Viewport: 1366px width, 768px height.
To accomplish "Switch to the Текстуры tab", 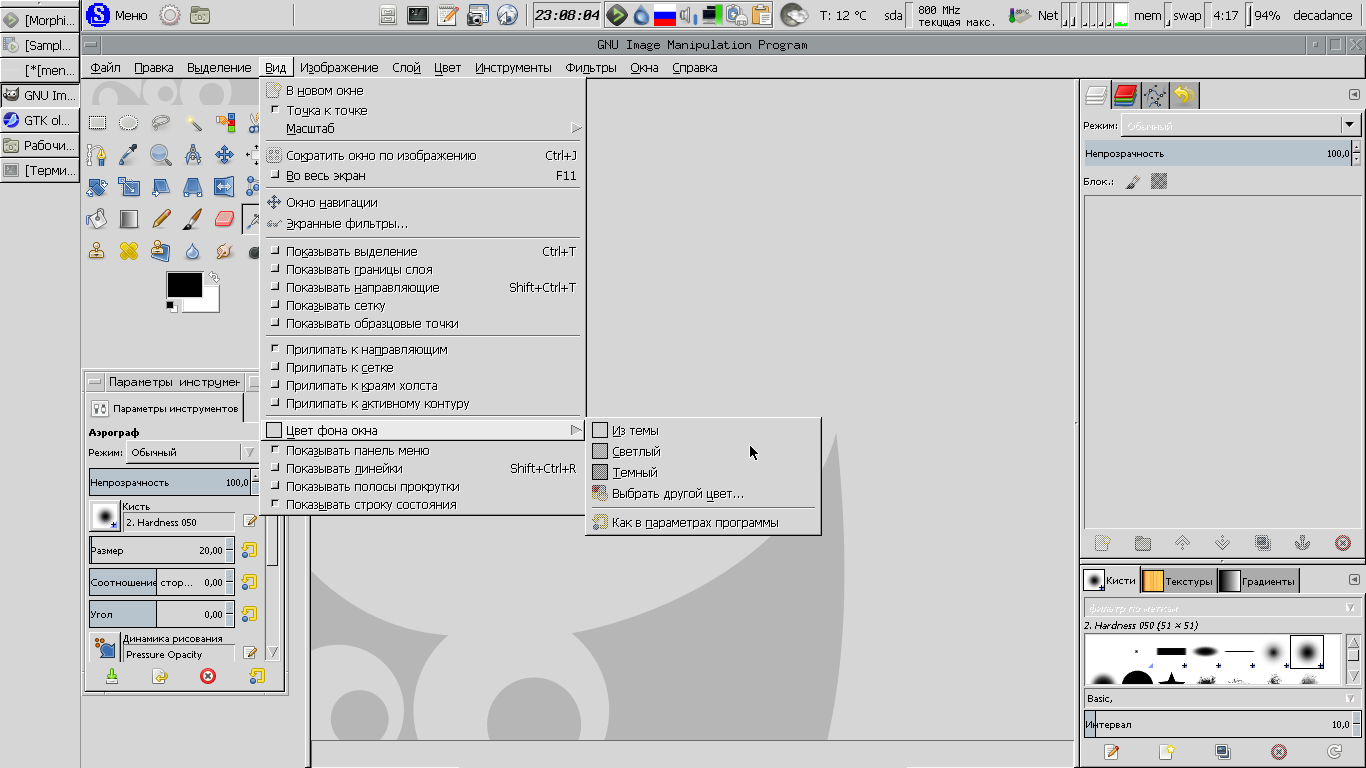I will click(1178, 581).
